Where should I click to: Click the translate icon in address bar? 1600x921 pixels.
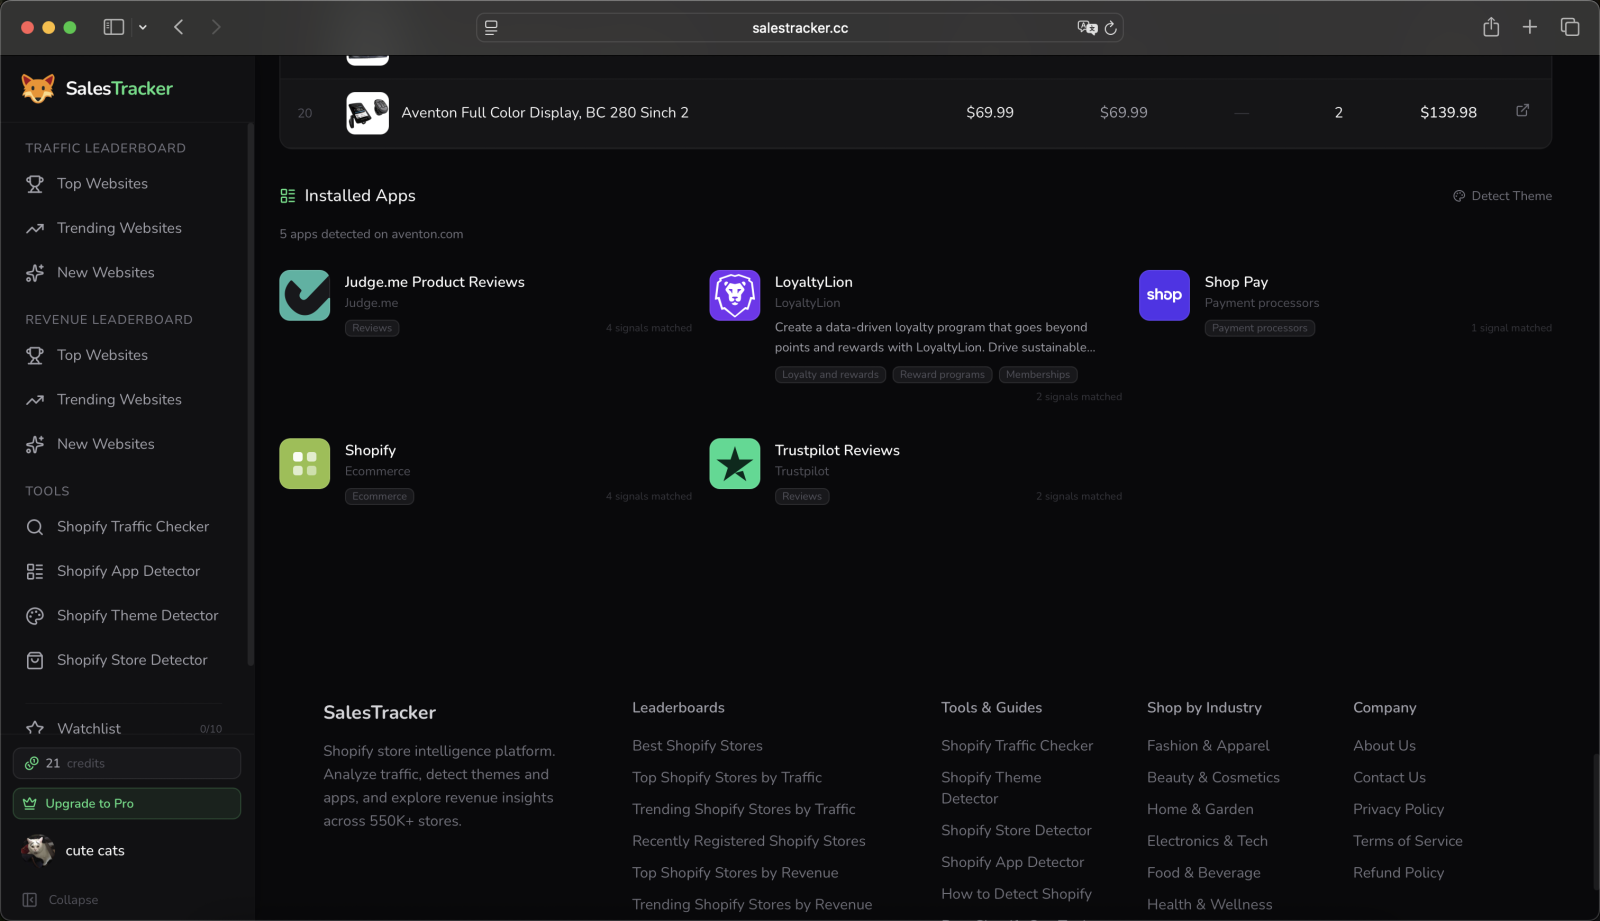[x=1087, y=28]
